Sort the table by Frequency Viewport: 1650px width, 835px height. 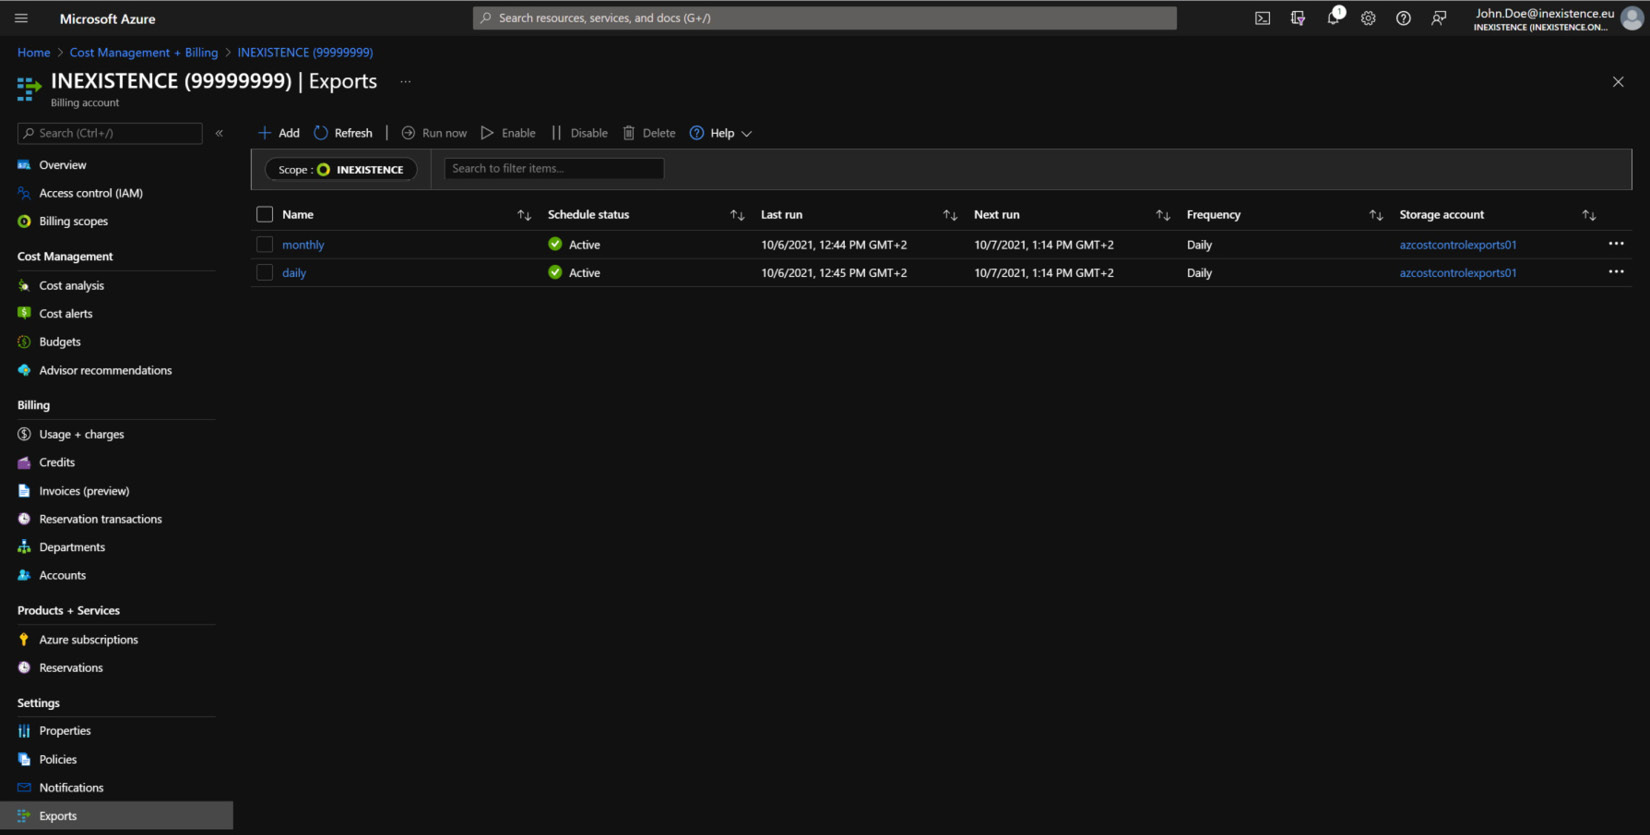click(x=1376, y=215)
